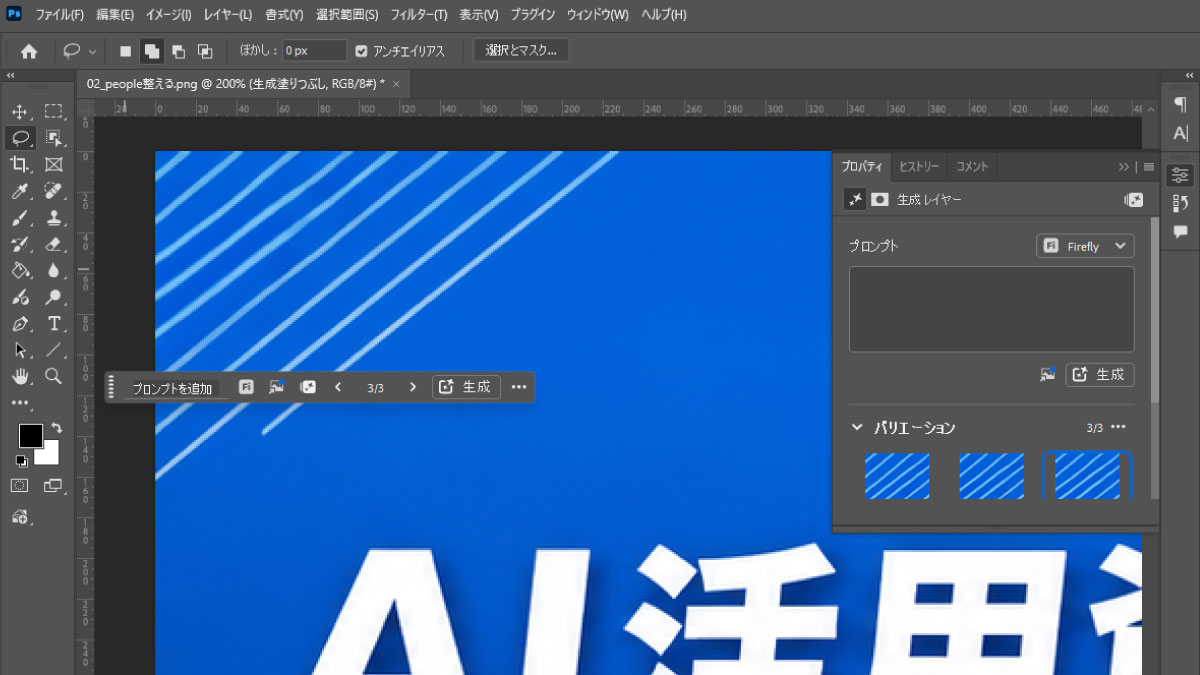Select the Clone Stamp tool

tap(53, 218)
